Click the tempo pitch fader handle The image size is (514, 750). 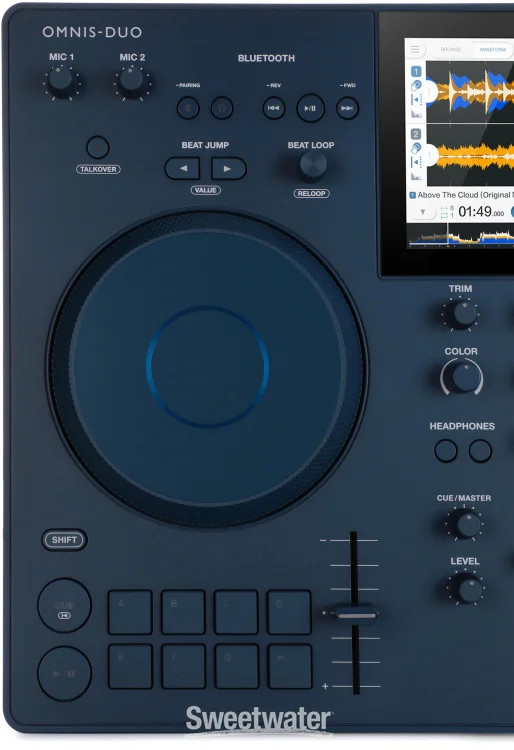(356, 615)
